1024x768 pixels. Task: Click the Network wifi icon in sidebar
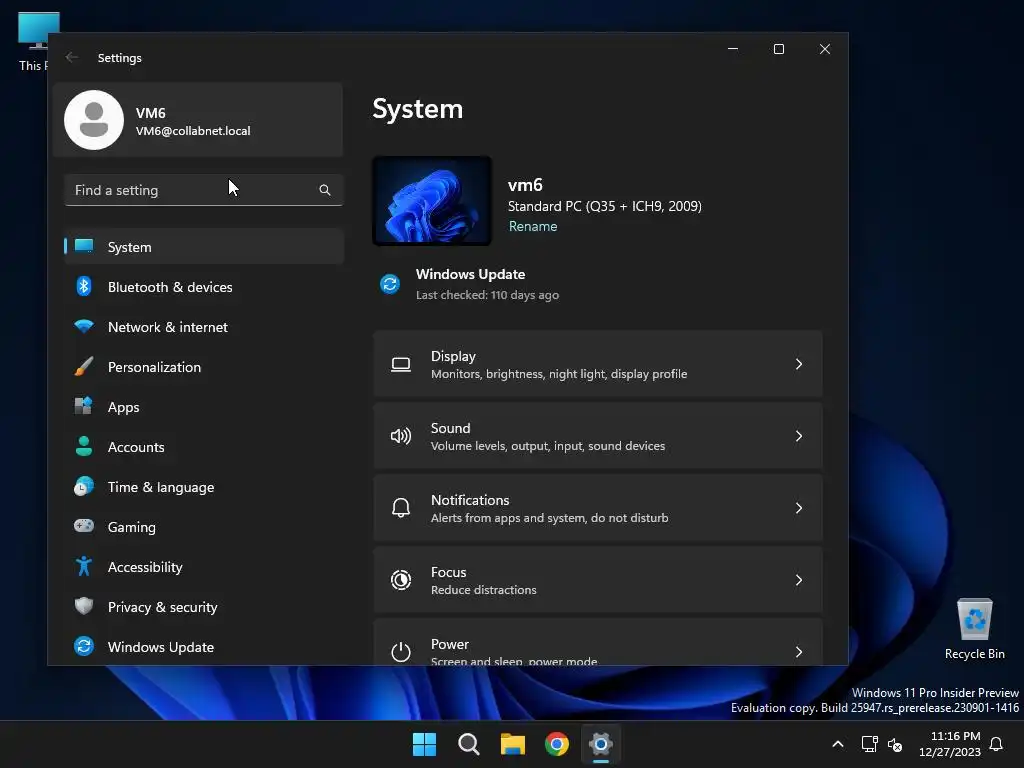[84, 326]
